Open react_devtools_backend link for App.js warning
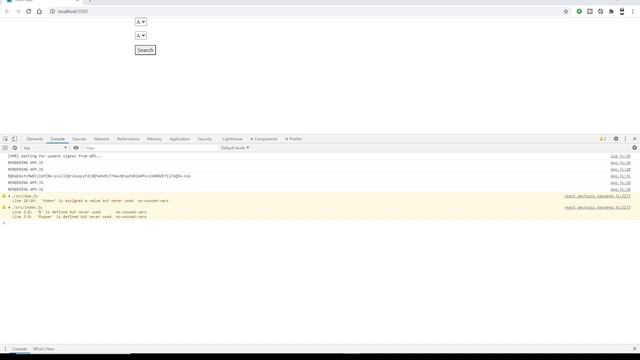 (x=597, y=196)
